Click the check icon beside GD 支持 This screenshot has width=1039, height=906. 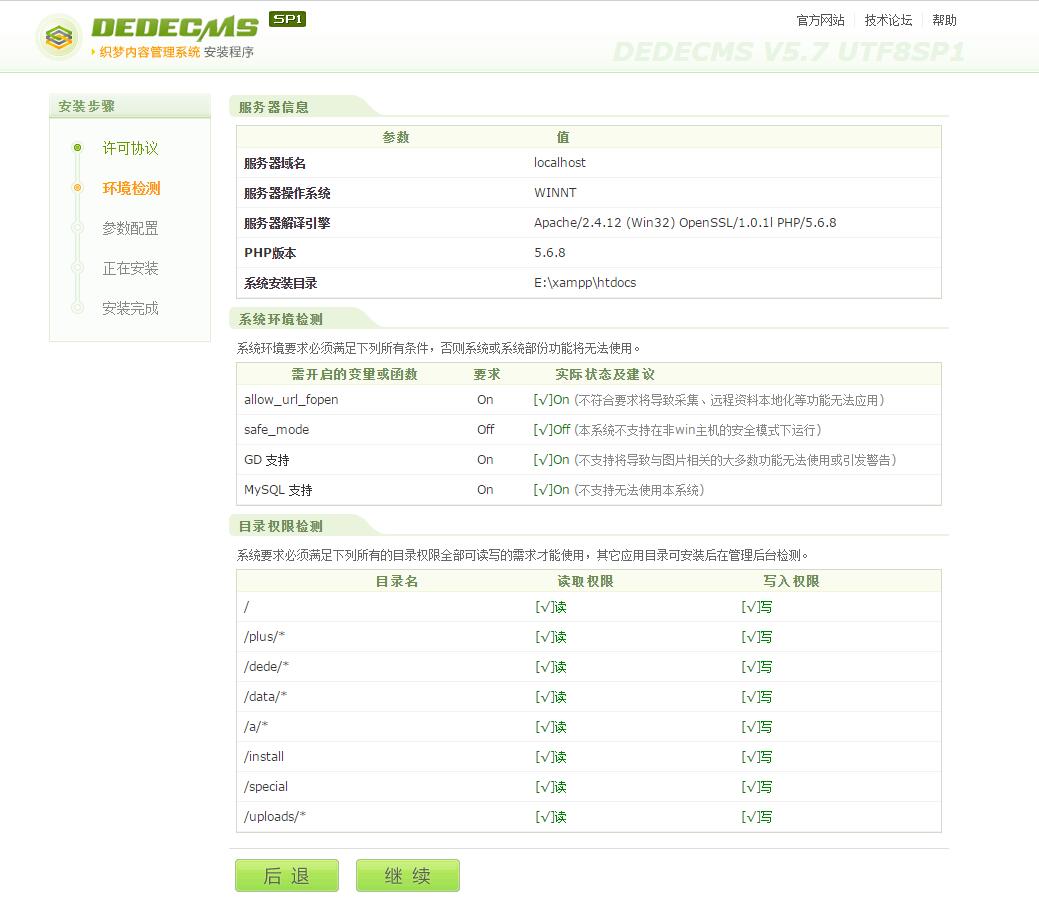click(x=541, y=460)
